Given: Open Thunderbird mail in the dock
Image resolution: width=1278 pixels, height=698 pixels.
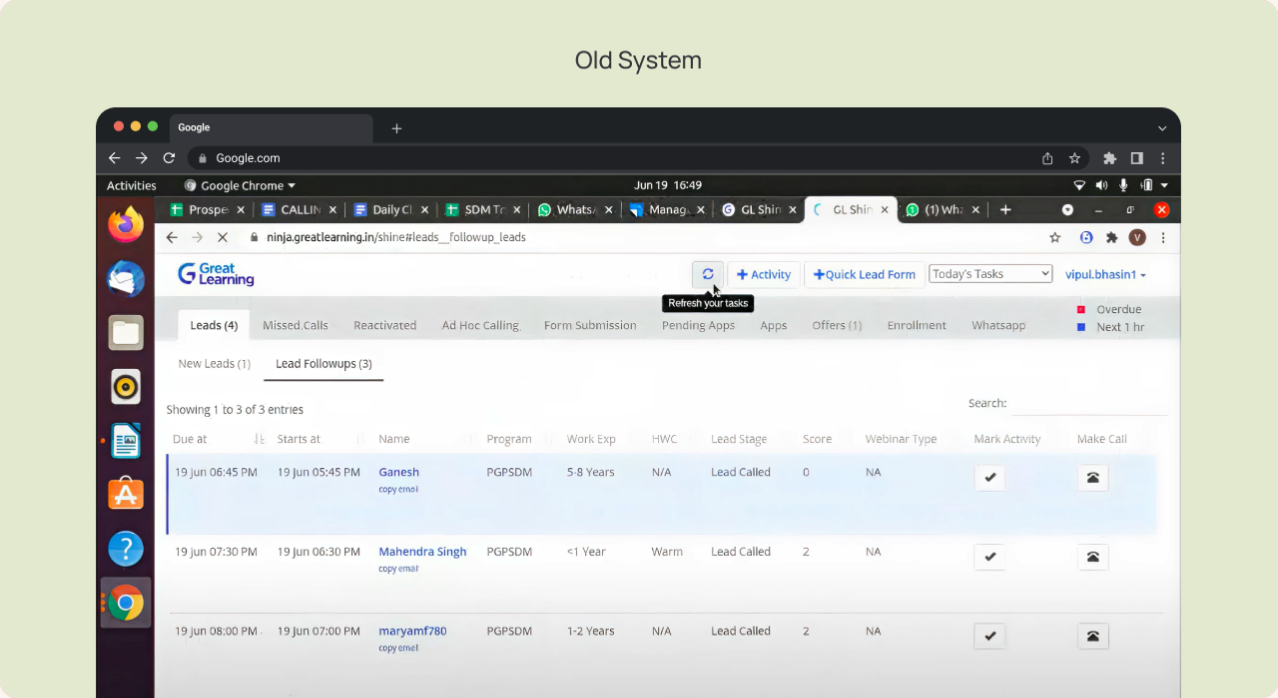Looking at the screenshot, I should pyautogui.click(x=126, y=279).
